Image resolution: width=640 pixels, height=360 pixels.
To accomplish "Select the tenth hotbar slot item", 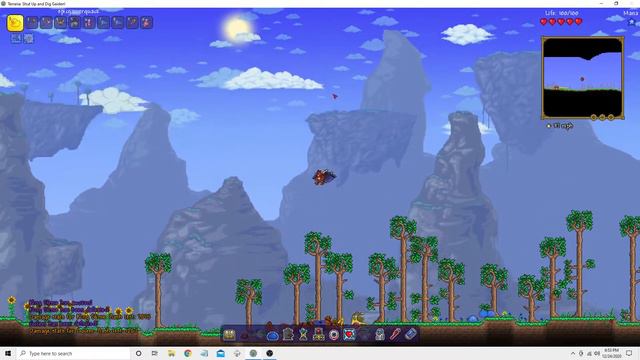I will tap(147, 22).
